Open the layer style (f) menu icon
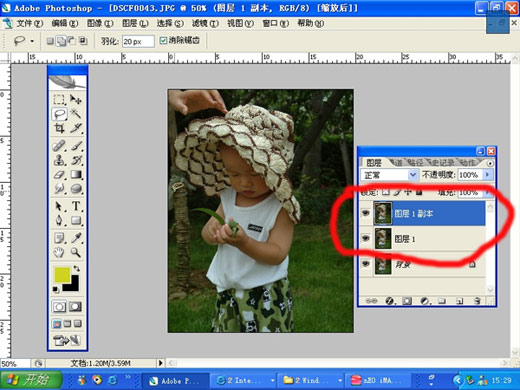The width and height of the screenshot is (520, 390). [x=390, y=301]
